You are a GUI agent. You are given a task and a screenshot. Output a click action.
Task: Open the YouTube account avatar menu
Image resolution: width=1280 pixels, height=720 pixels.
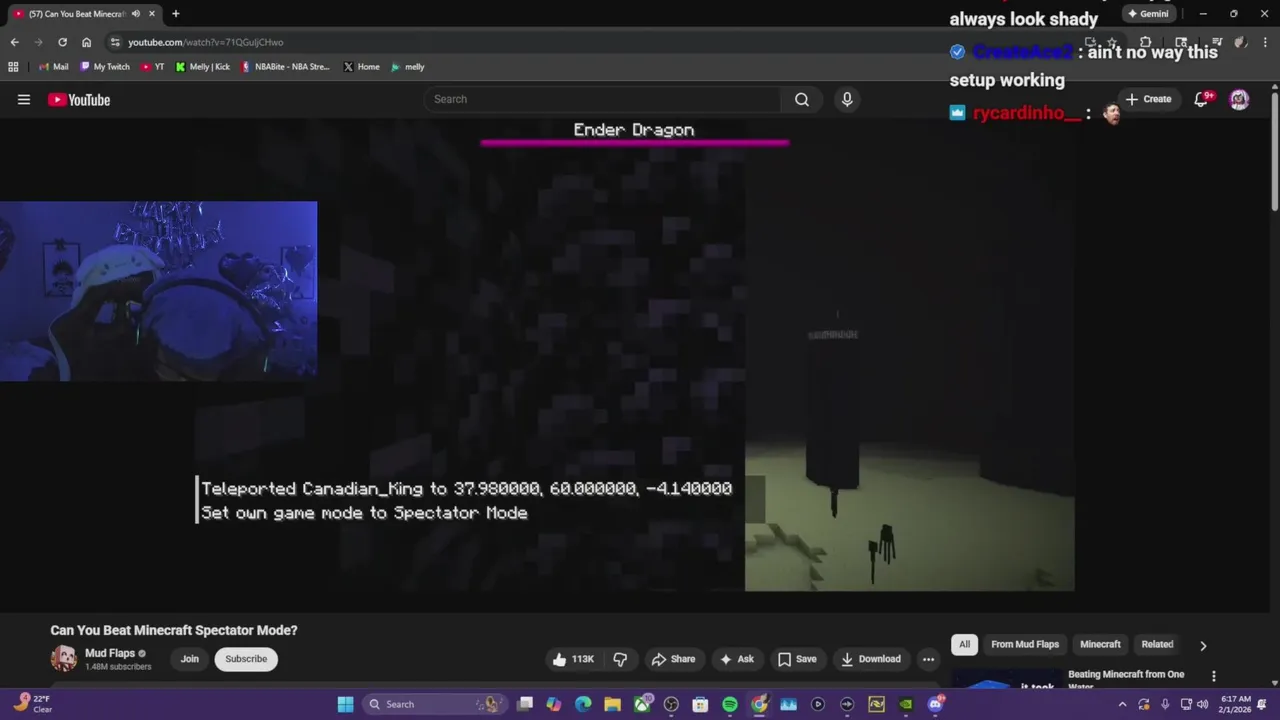[1239, 99]
